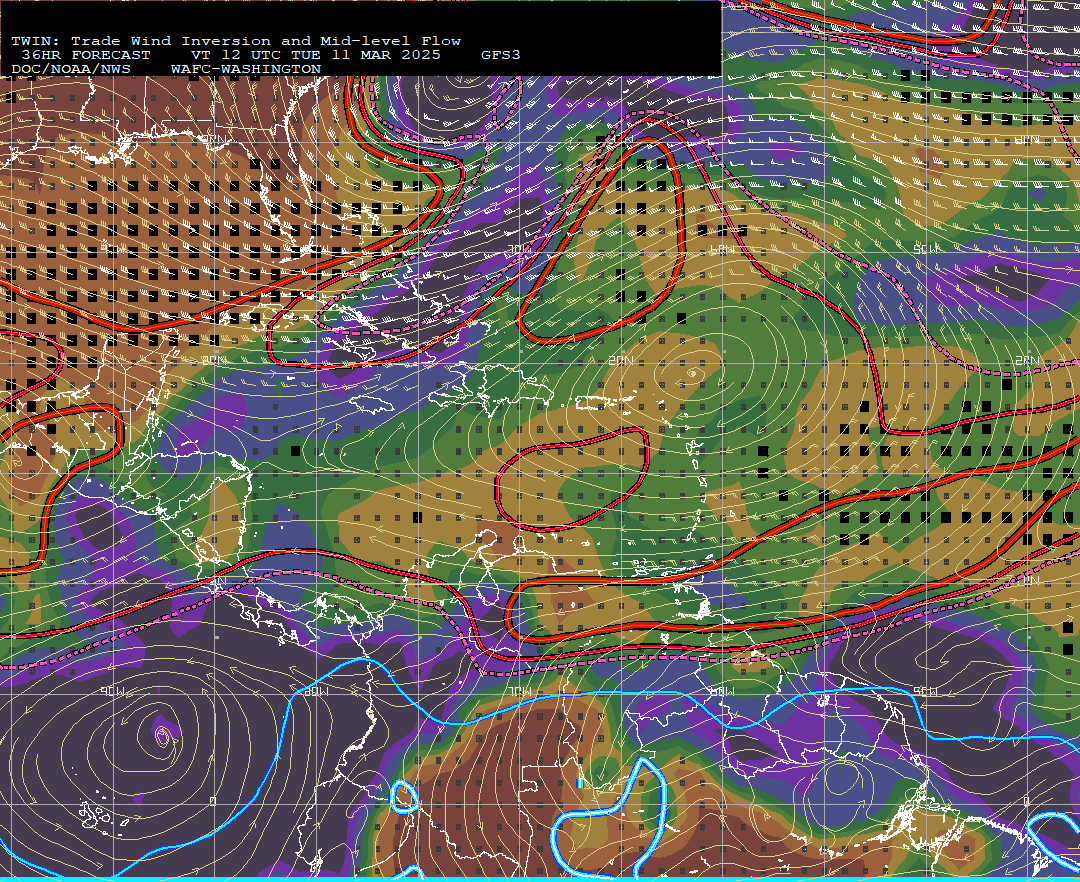The image size is (1080, 882).
Task: Click the '36HR FORECAST' label
Action: [85, 55]
